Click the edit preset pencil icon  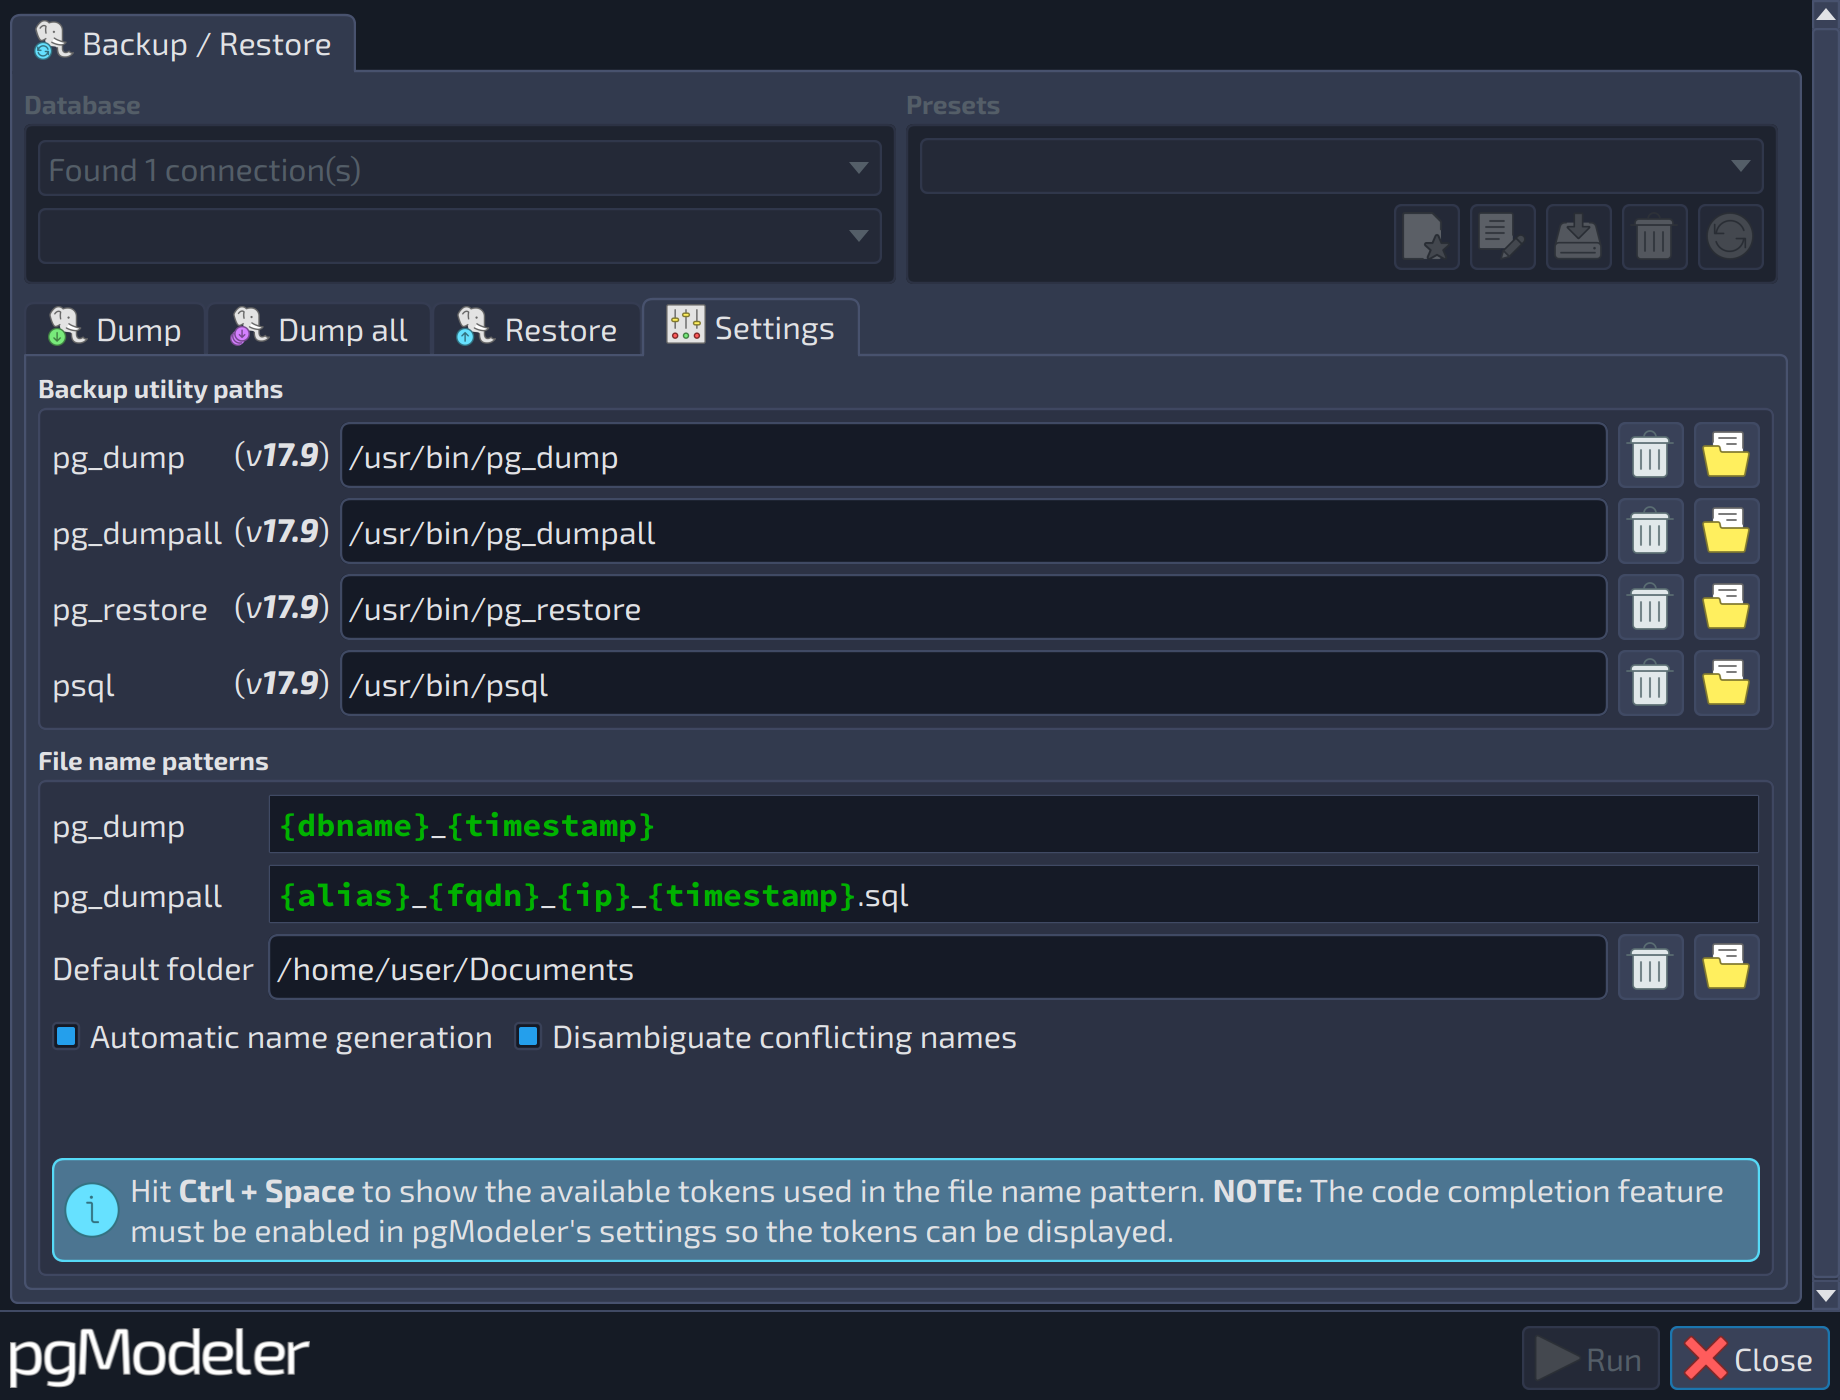tap(1503, 238)
